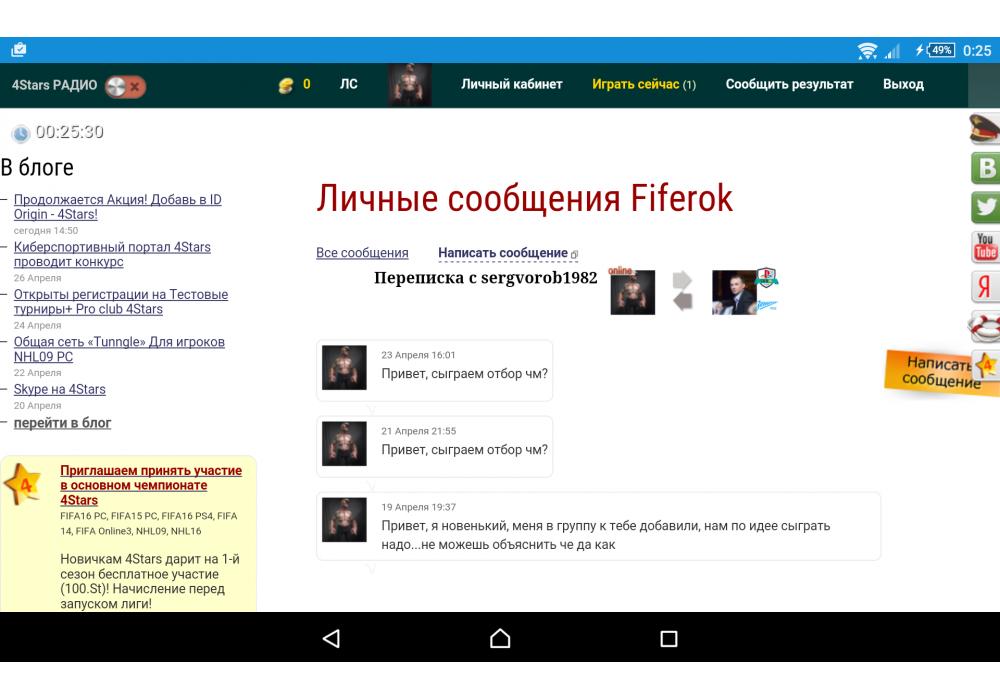
Task: Click the gold coins balance icon
Action: pos(286,86)
